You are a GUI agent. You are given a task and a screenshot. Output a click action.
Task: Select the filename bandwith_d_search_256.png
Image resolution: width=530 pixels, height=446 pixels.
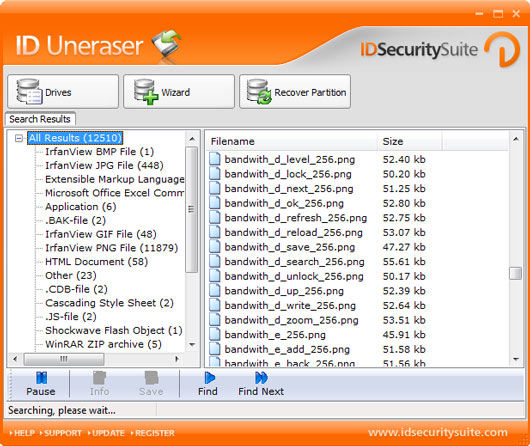tap(294, 262)
